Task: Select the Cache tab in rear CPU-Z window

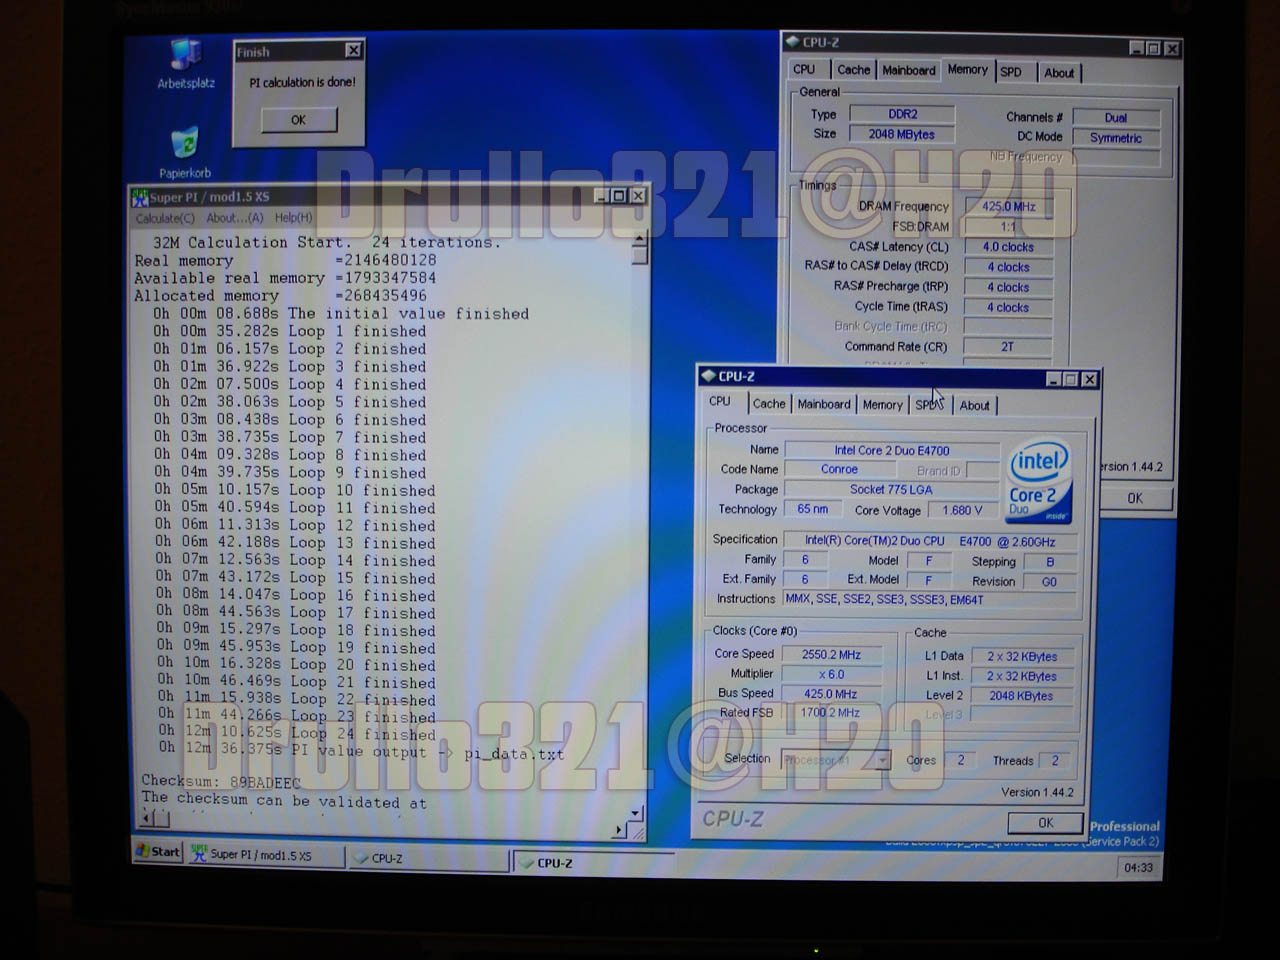Action: click(853, 70)
